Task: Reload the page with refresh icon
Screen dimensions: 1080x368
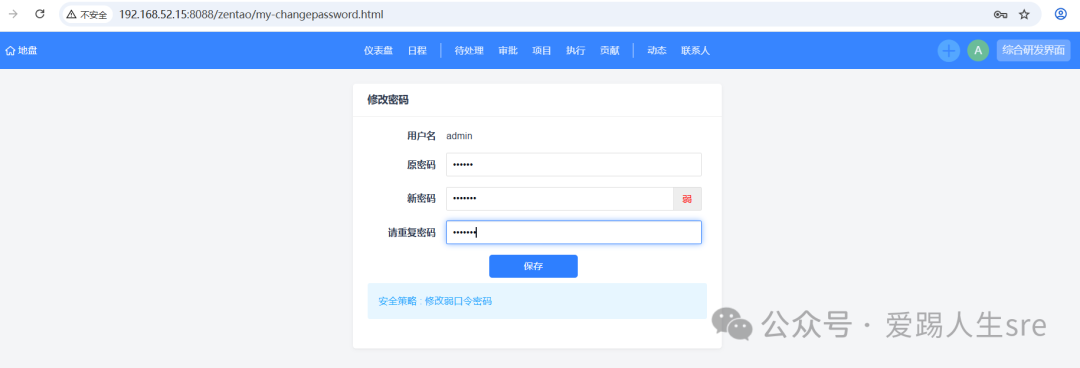Action: pyautogui.click(x=40, y=14)
